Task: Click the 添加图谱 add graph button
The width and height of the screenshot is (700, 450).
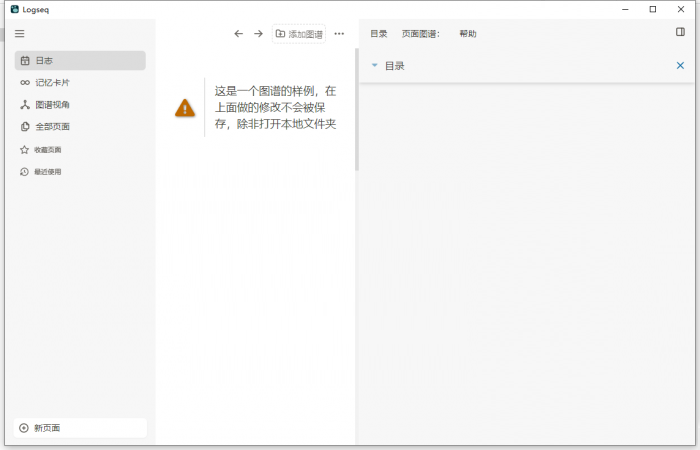Action: (x=299, y=34)
